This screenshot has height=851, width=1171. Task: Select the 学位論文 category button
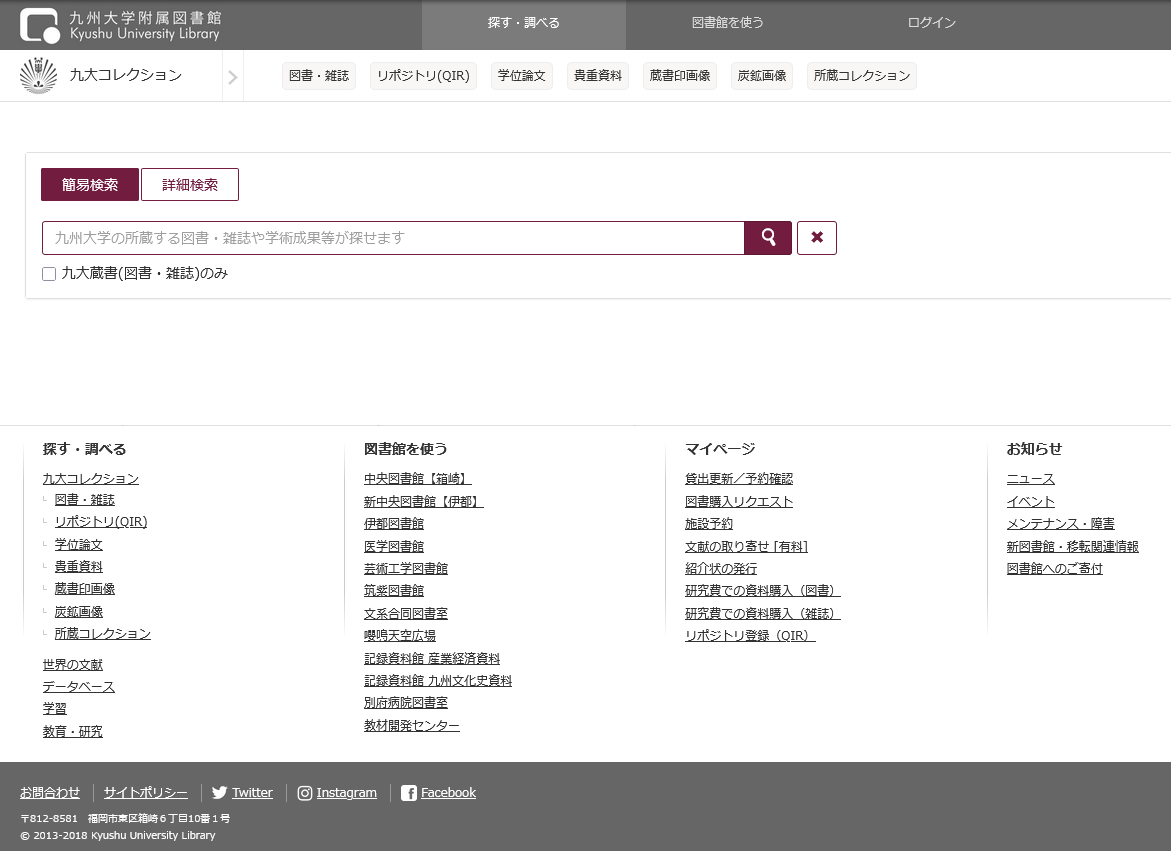pos(521,75)
